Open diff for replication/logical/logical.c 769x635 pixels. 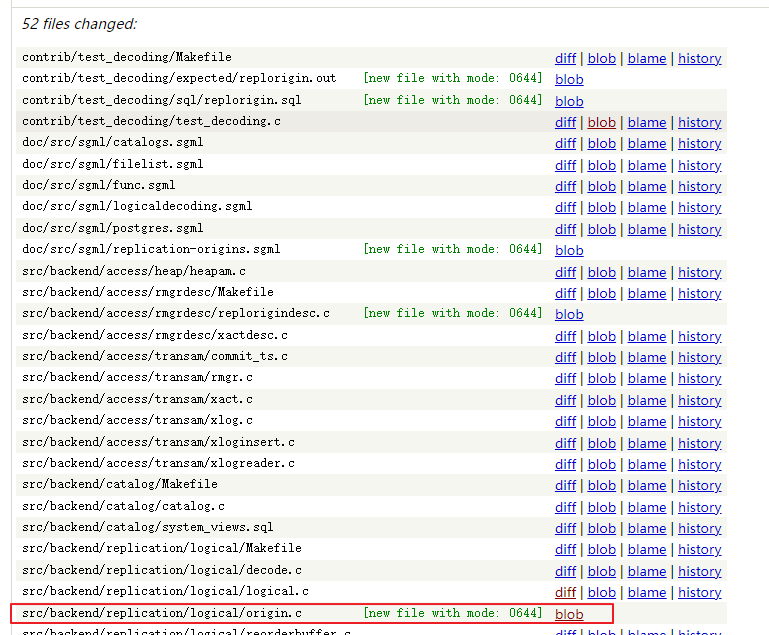pyautogui.click(x=565, y=592)
